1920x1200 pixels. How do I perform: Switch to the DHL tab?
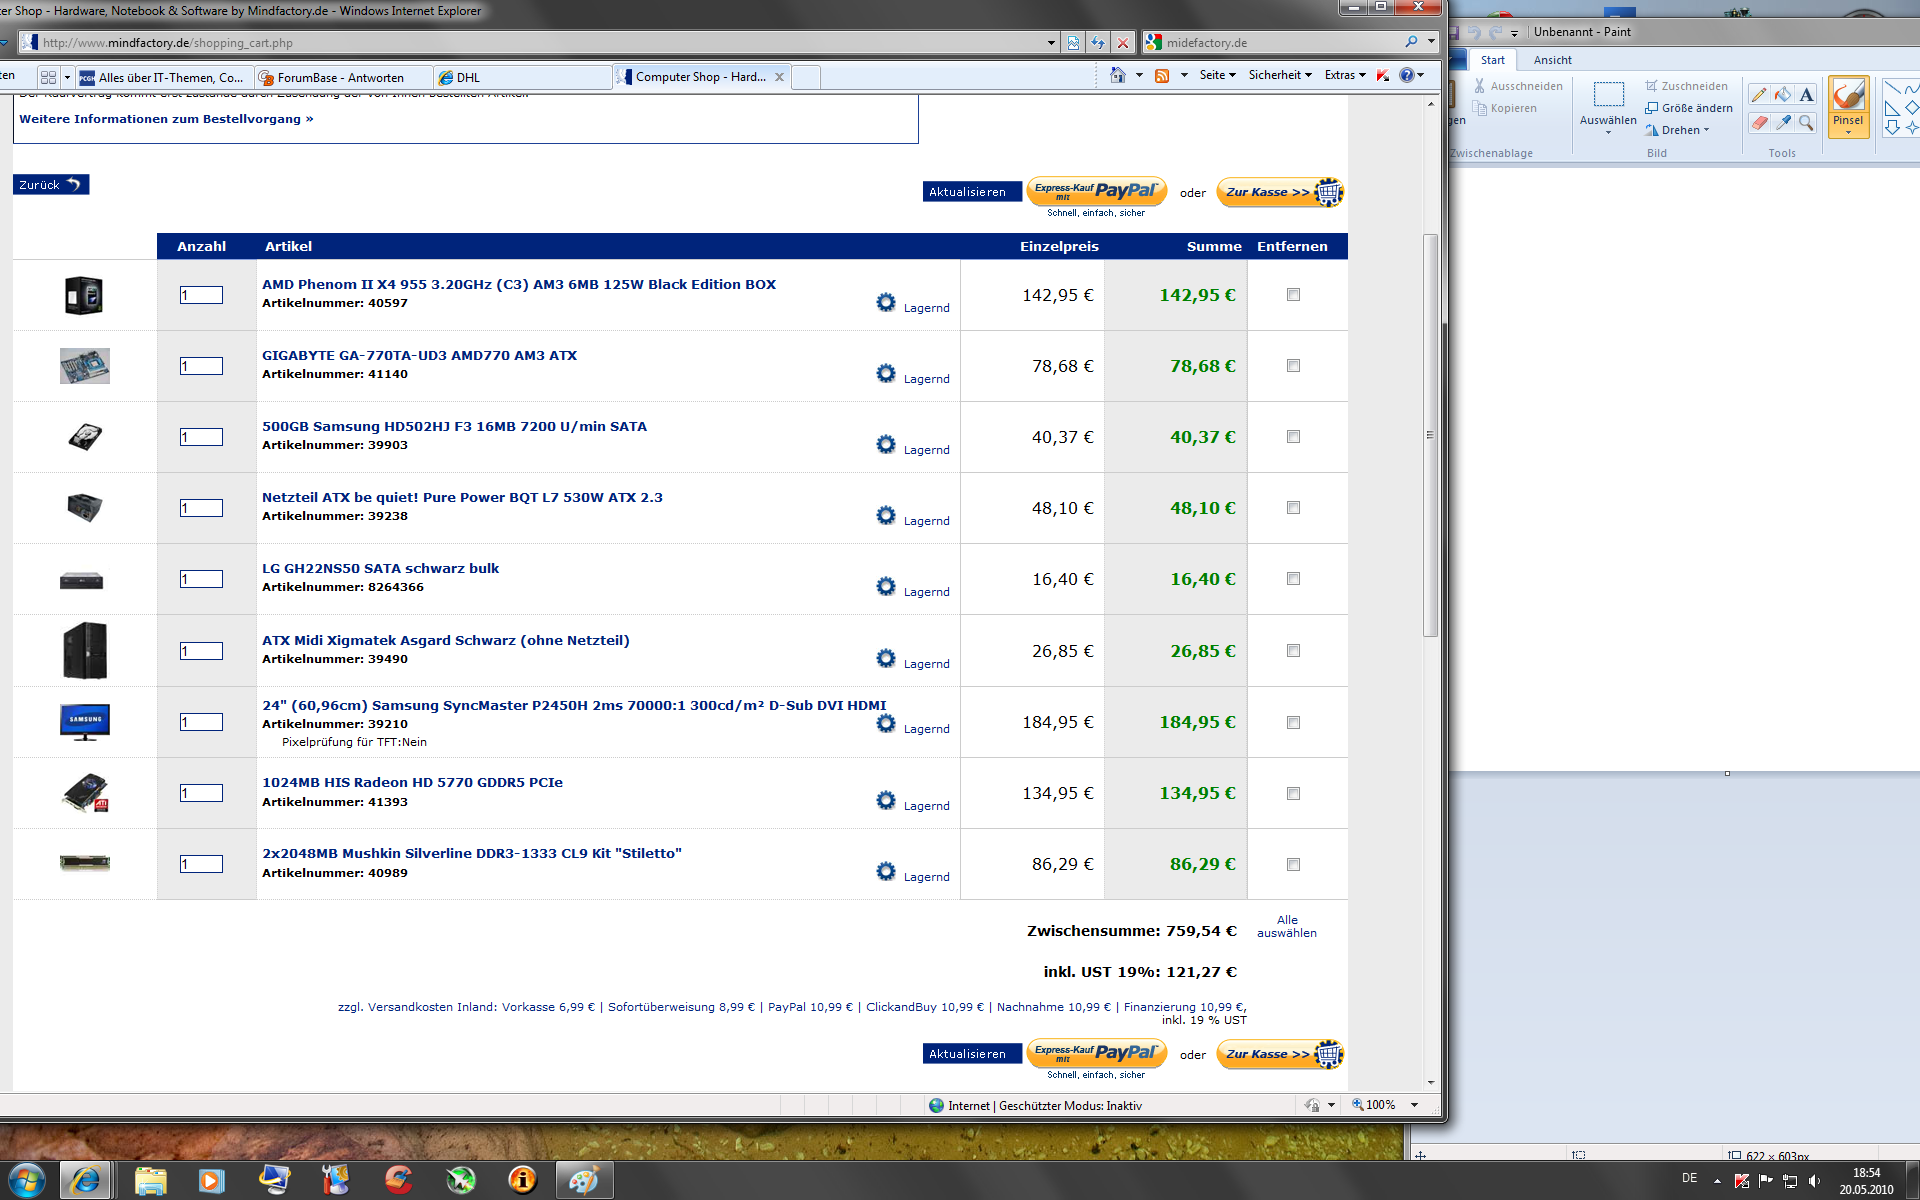(523, 77)
